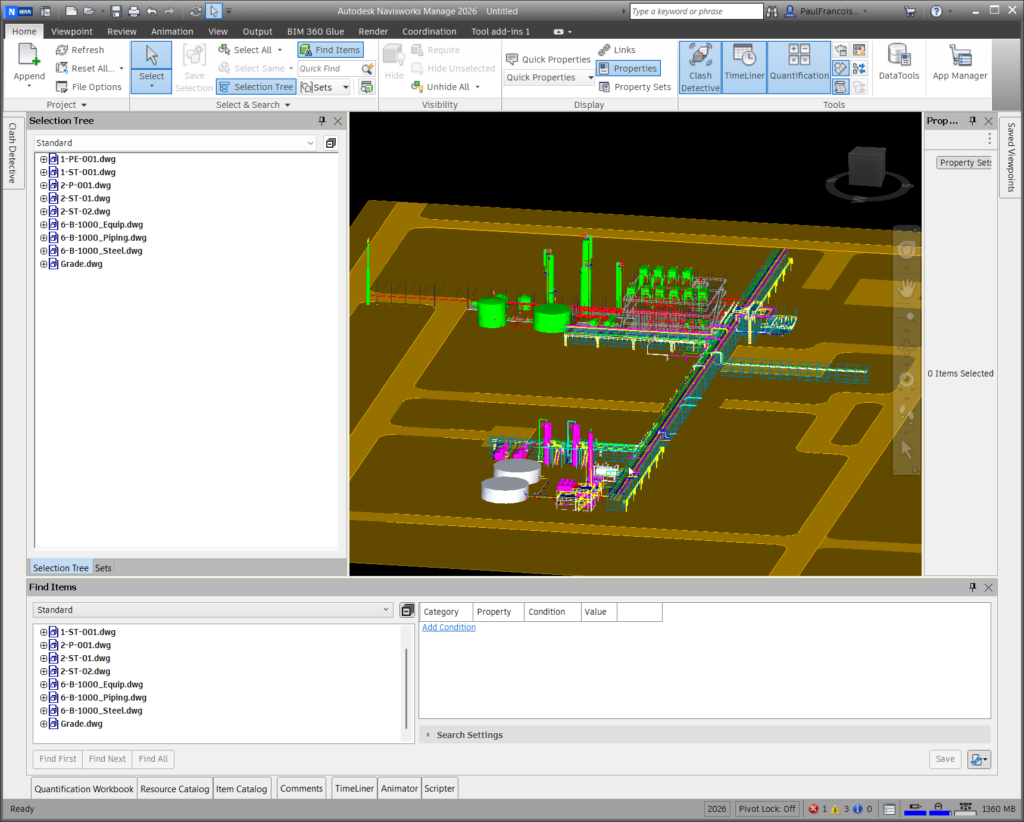Image resolution: width=1024 pixels, height=822 pixels.
Task: Click the Property Sets button in Properties panel
Action: coord(965,163)
